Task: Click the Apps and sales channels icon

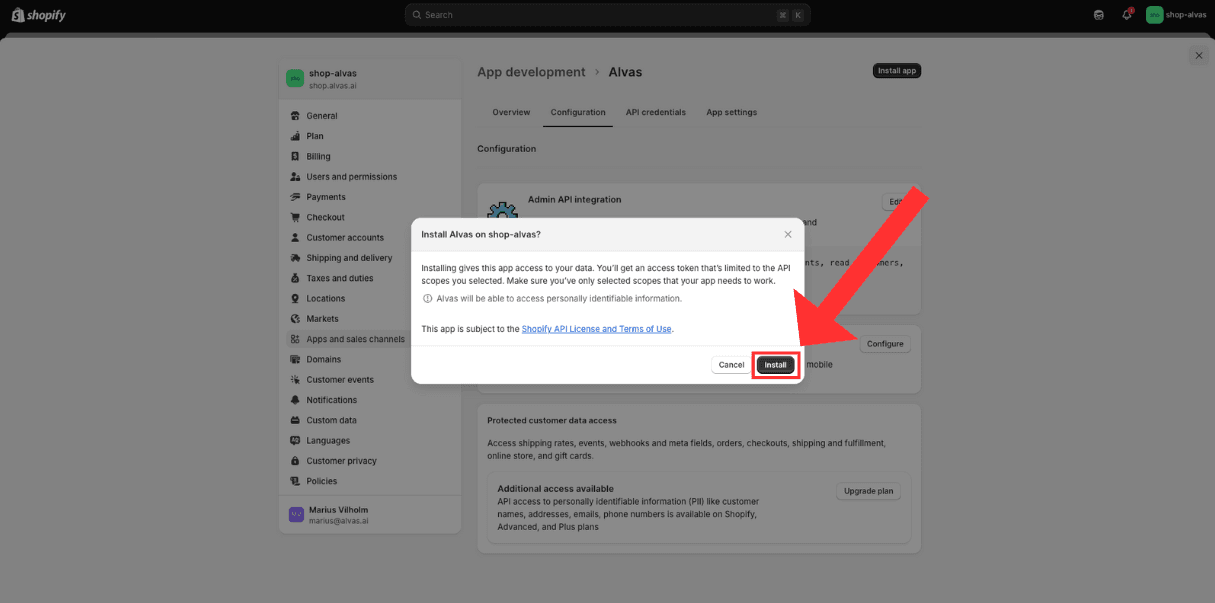Action: click(x=295, y=339)
